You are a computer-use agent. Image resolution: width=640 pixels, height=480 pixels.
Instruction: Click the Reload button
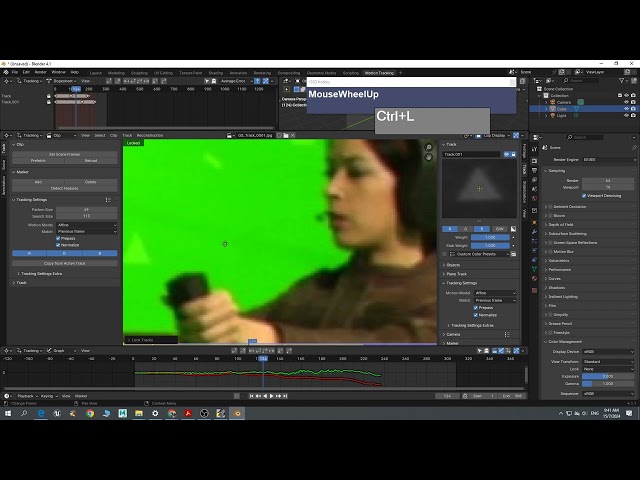pos(91,160)
